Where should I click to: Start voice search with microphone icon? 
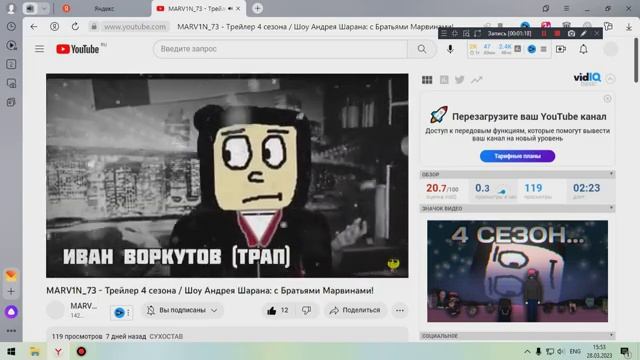point(450,49)
